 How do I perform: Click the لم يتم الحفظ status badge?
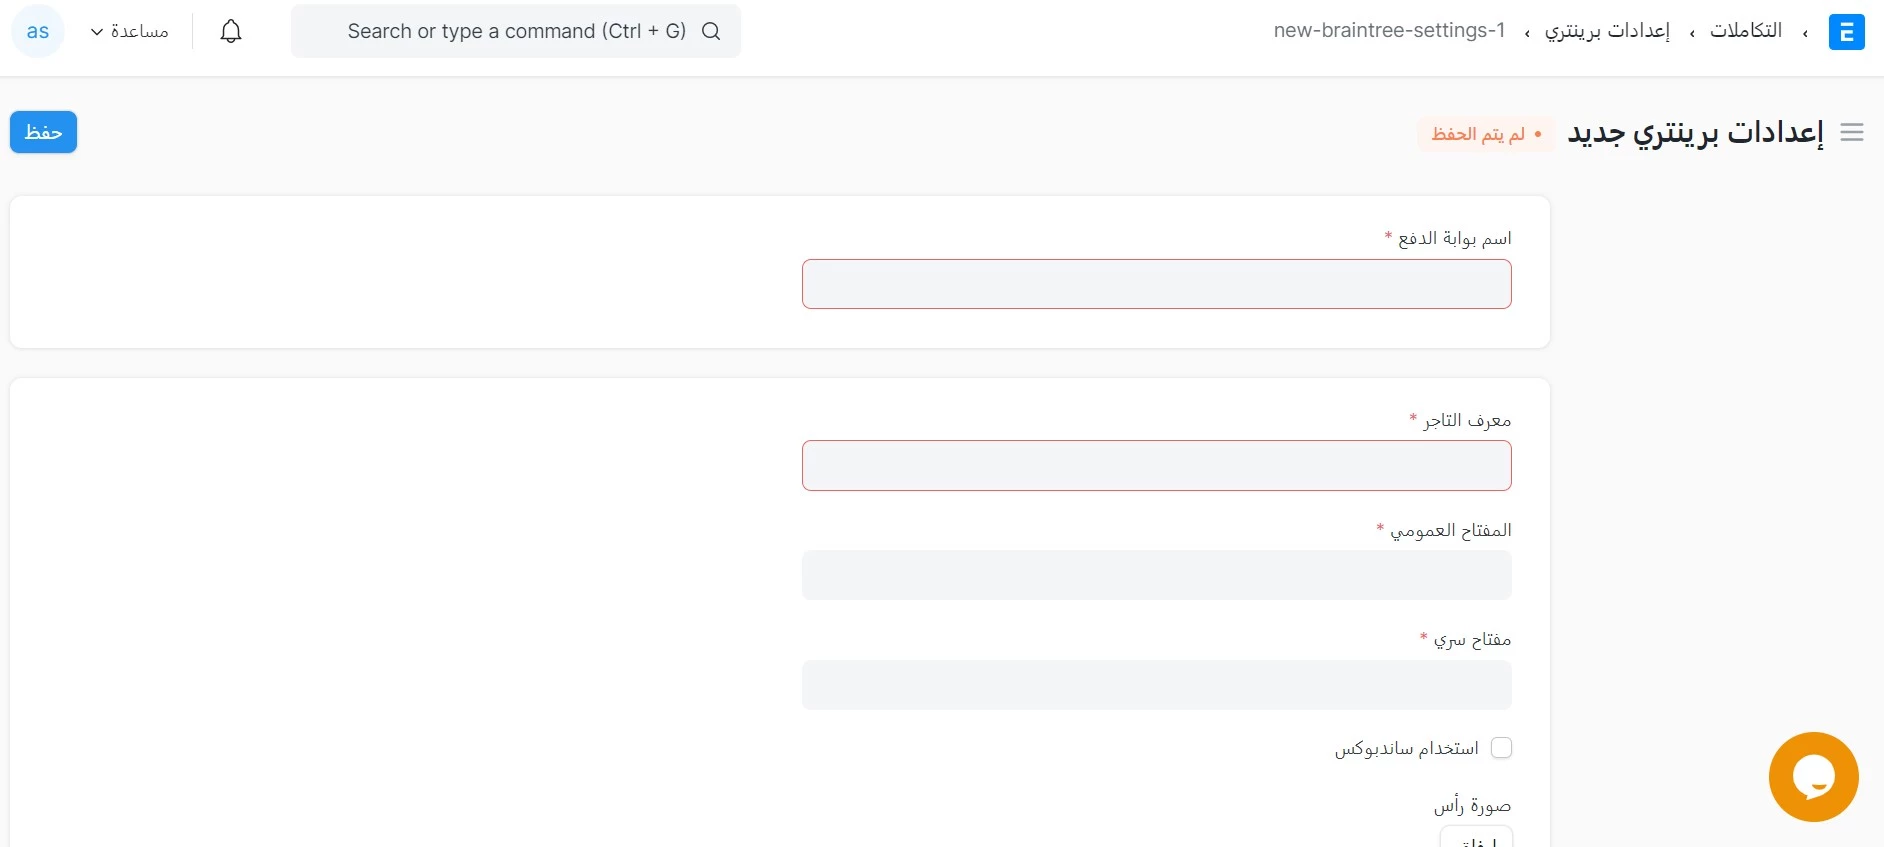(x=1486, y=134)
